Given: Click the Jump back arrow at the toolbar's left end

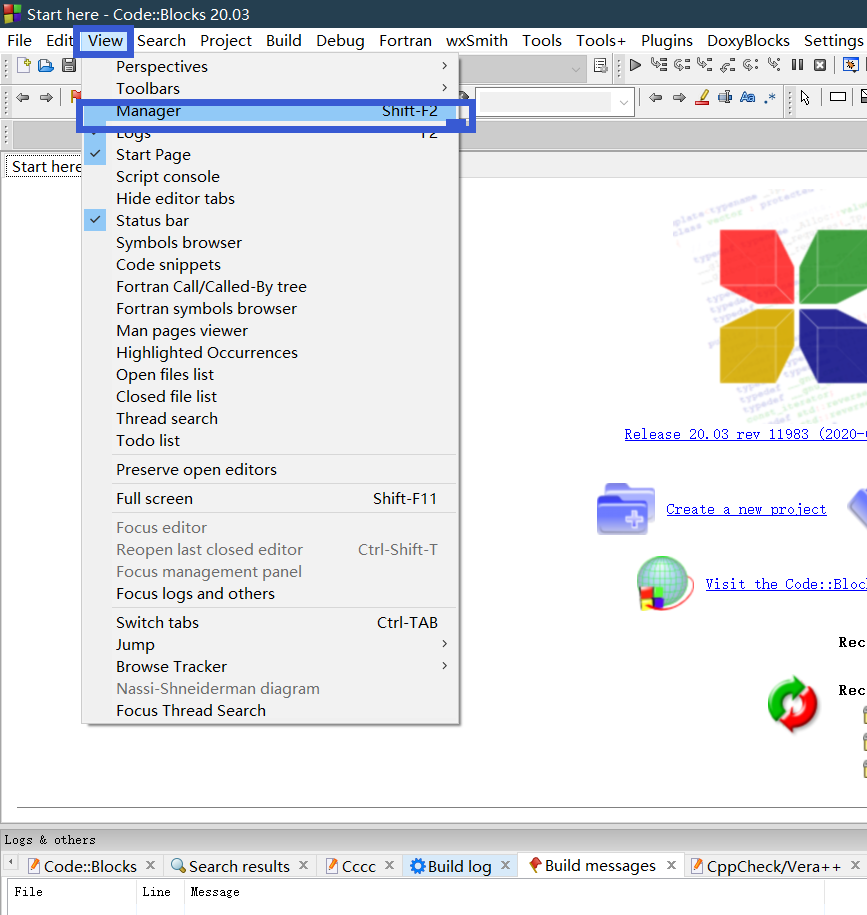Looking at the screenshot, I should click(x=23, y=97).
